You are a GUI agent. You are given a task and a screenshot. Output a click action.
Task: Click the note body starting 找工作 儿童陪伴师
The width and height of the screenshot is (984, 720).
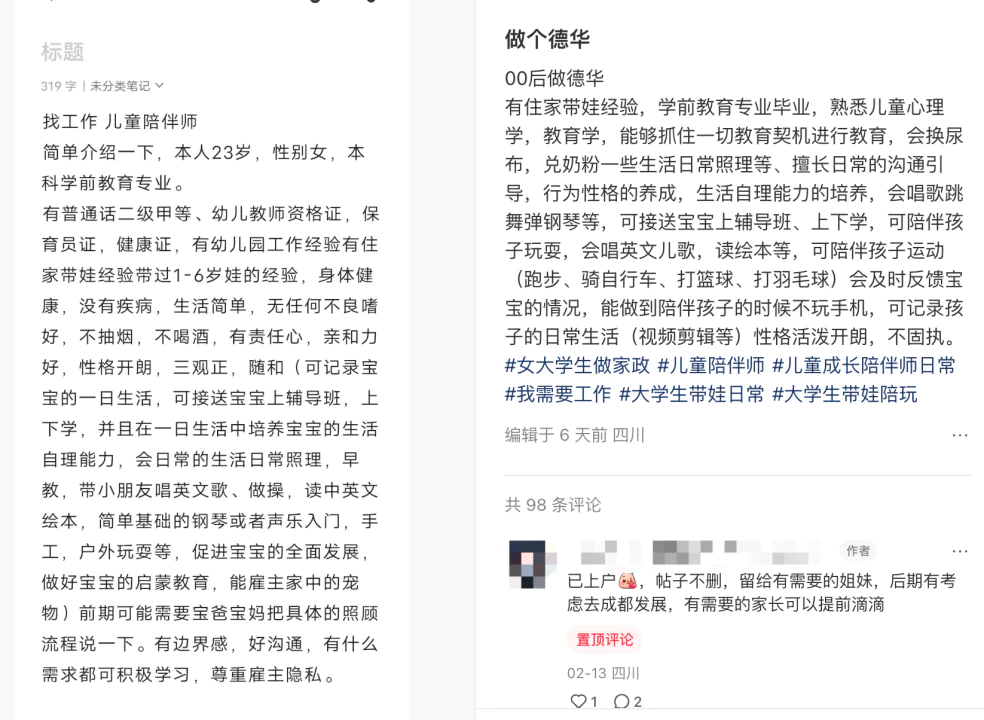click(x=210, y=398)
